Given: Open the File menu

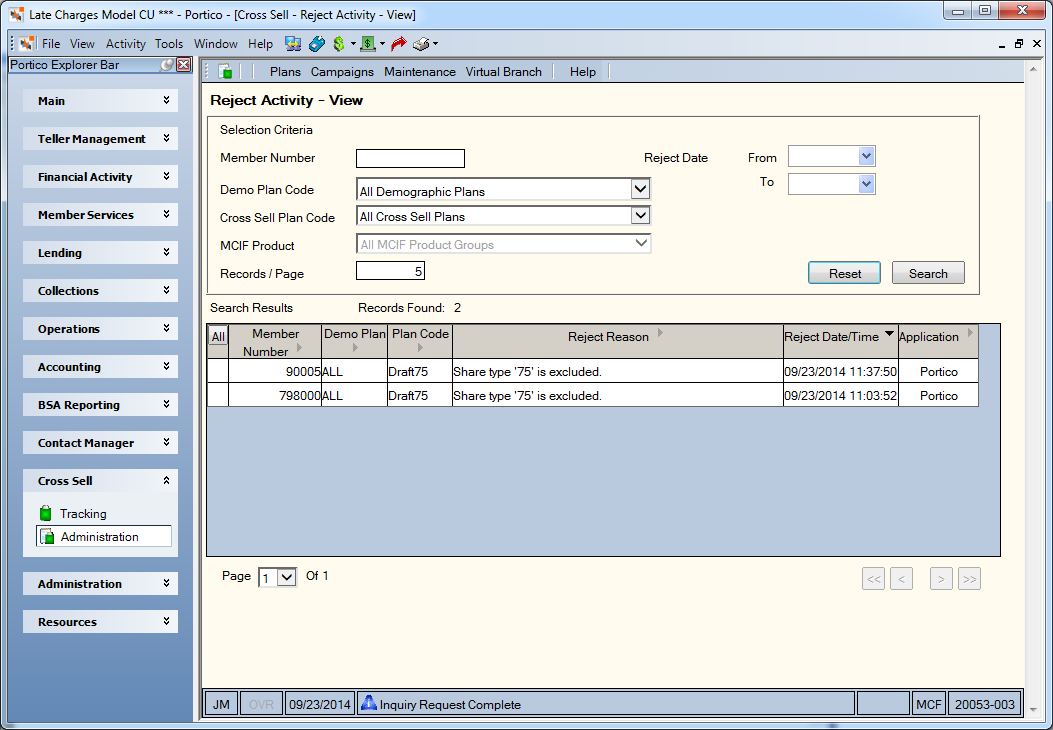Looking at the screenshot, I should click(51, 44).
